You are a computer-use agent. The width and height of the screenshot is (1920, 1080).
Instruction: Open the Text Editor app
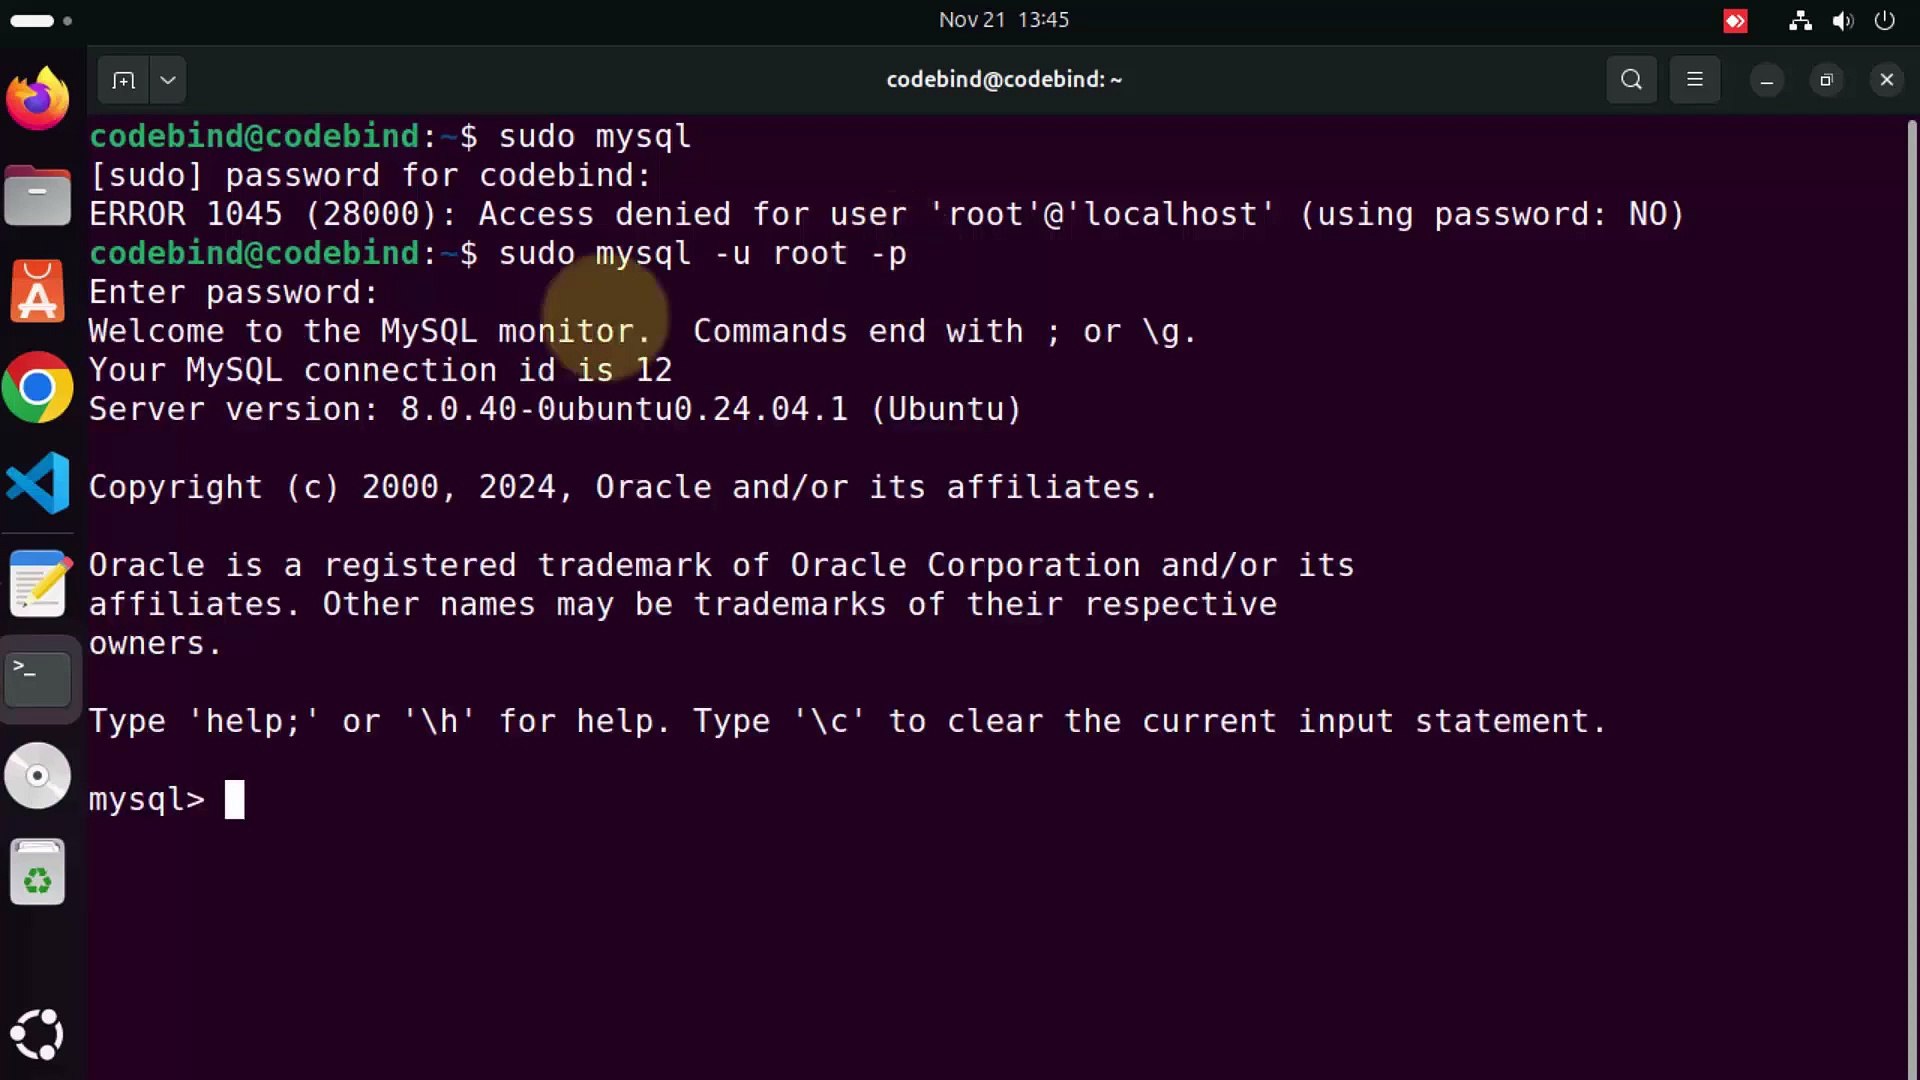[38, 584]
